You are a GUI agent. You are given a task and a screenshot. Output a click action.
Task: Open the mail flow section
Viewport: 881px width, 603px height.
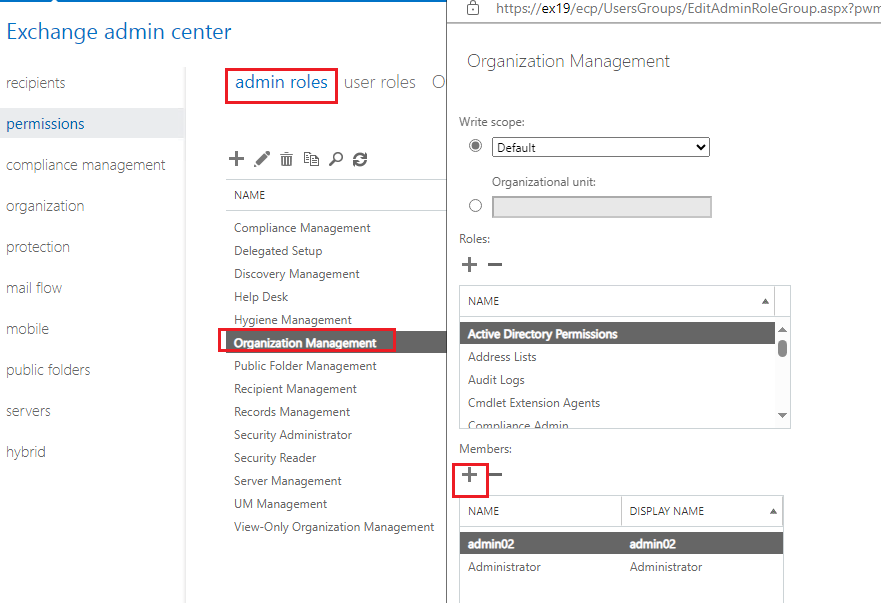coord(34,287)
